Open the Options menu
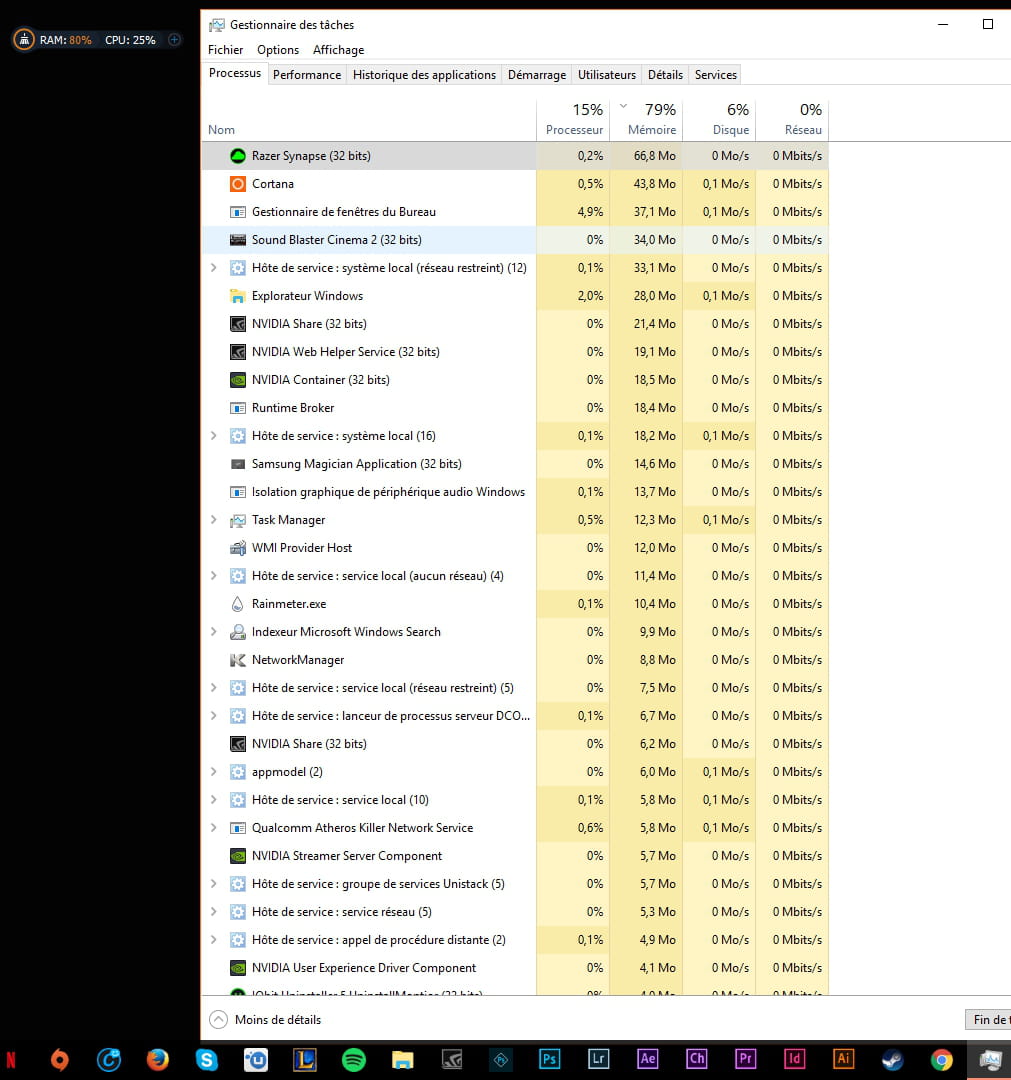Image resolution: width=1011 pixels, height=1080 pixels. pos(278,50)
